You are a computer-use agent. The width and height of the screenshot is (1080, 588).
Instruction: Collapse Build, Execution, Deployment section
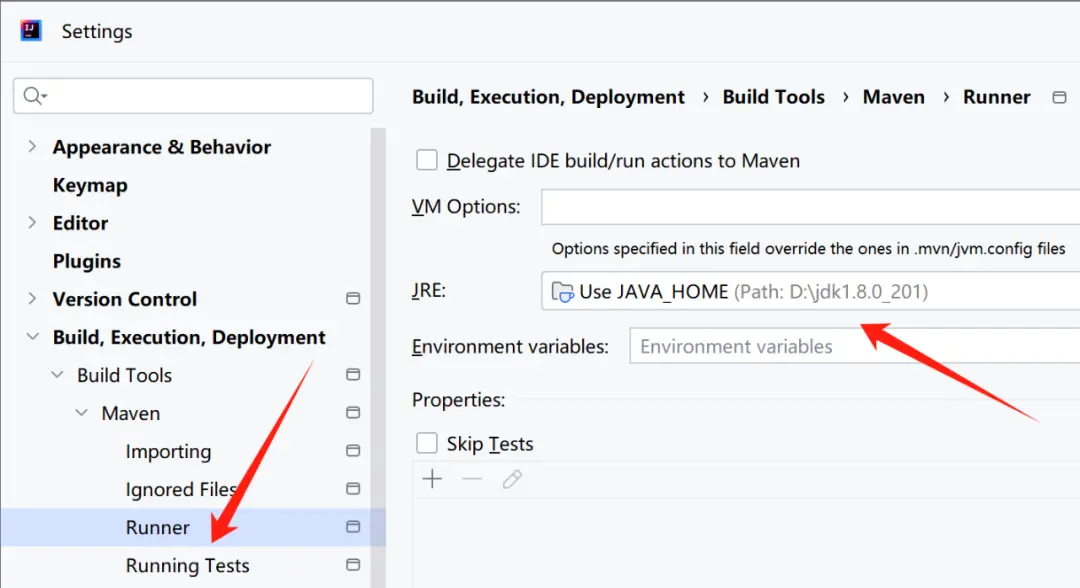pyautogui.click(x=32, y=337)
